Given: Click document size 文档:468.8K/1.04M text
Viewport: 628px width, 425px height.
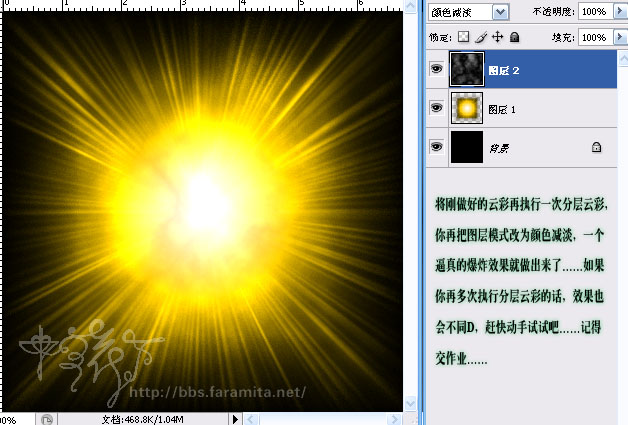Looking at the screenshot, I should click(143, 419).
